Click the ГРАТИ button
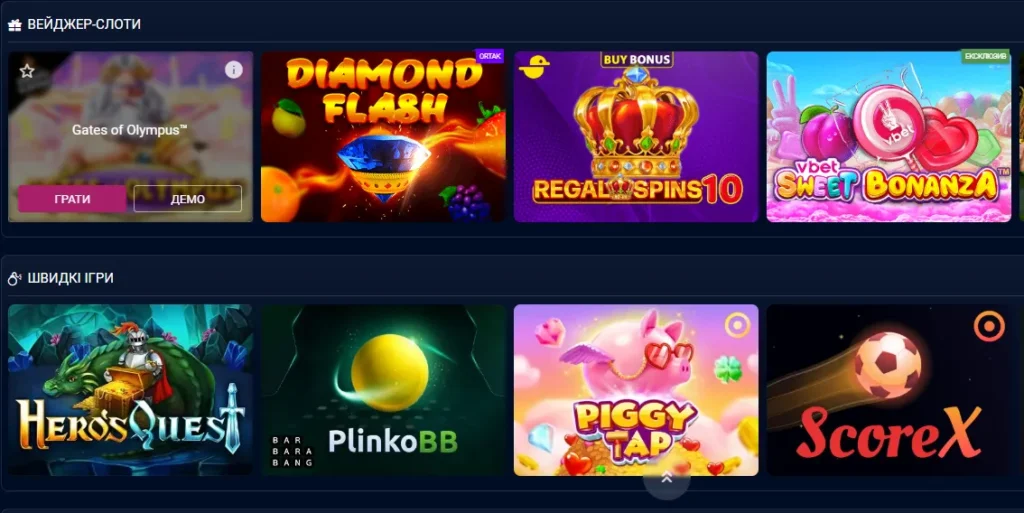 coord(72,199)
